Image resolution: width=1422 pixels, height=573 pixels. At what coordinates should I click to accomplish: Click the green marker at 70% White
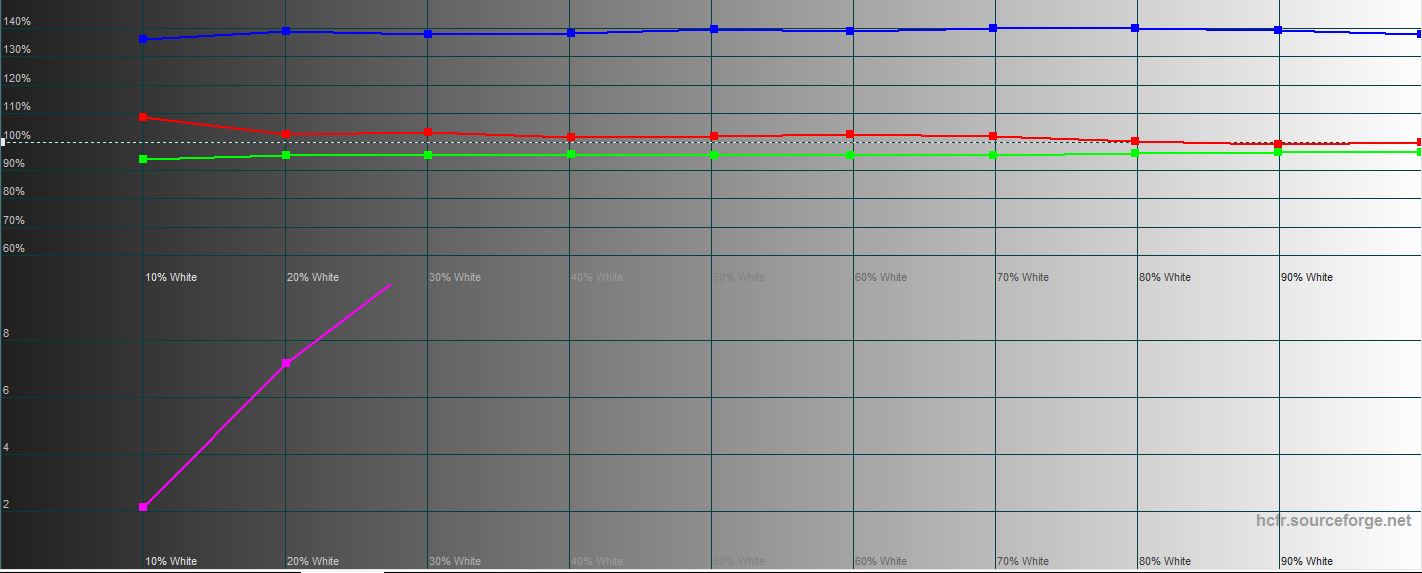tap(993, 155)
